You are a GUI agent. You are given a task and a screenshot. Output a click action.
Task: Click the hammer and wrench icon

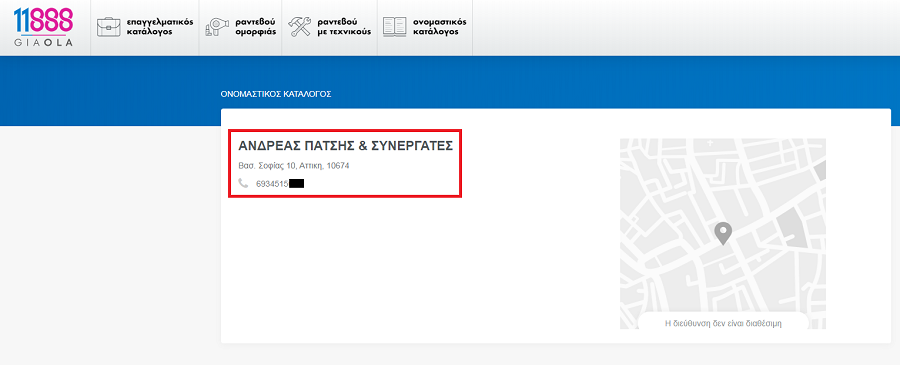(x=300, y=27)
